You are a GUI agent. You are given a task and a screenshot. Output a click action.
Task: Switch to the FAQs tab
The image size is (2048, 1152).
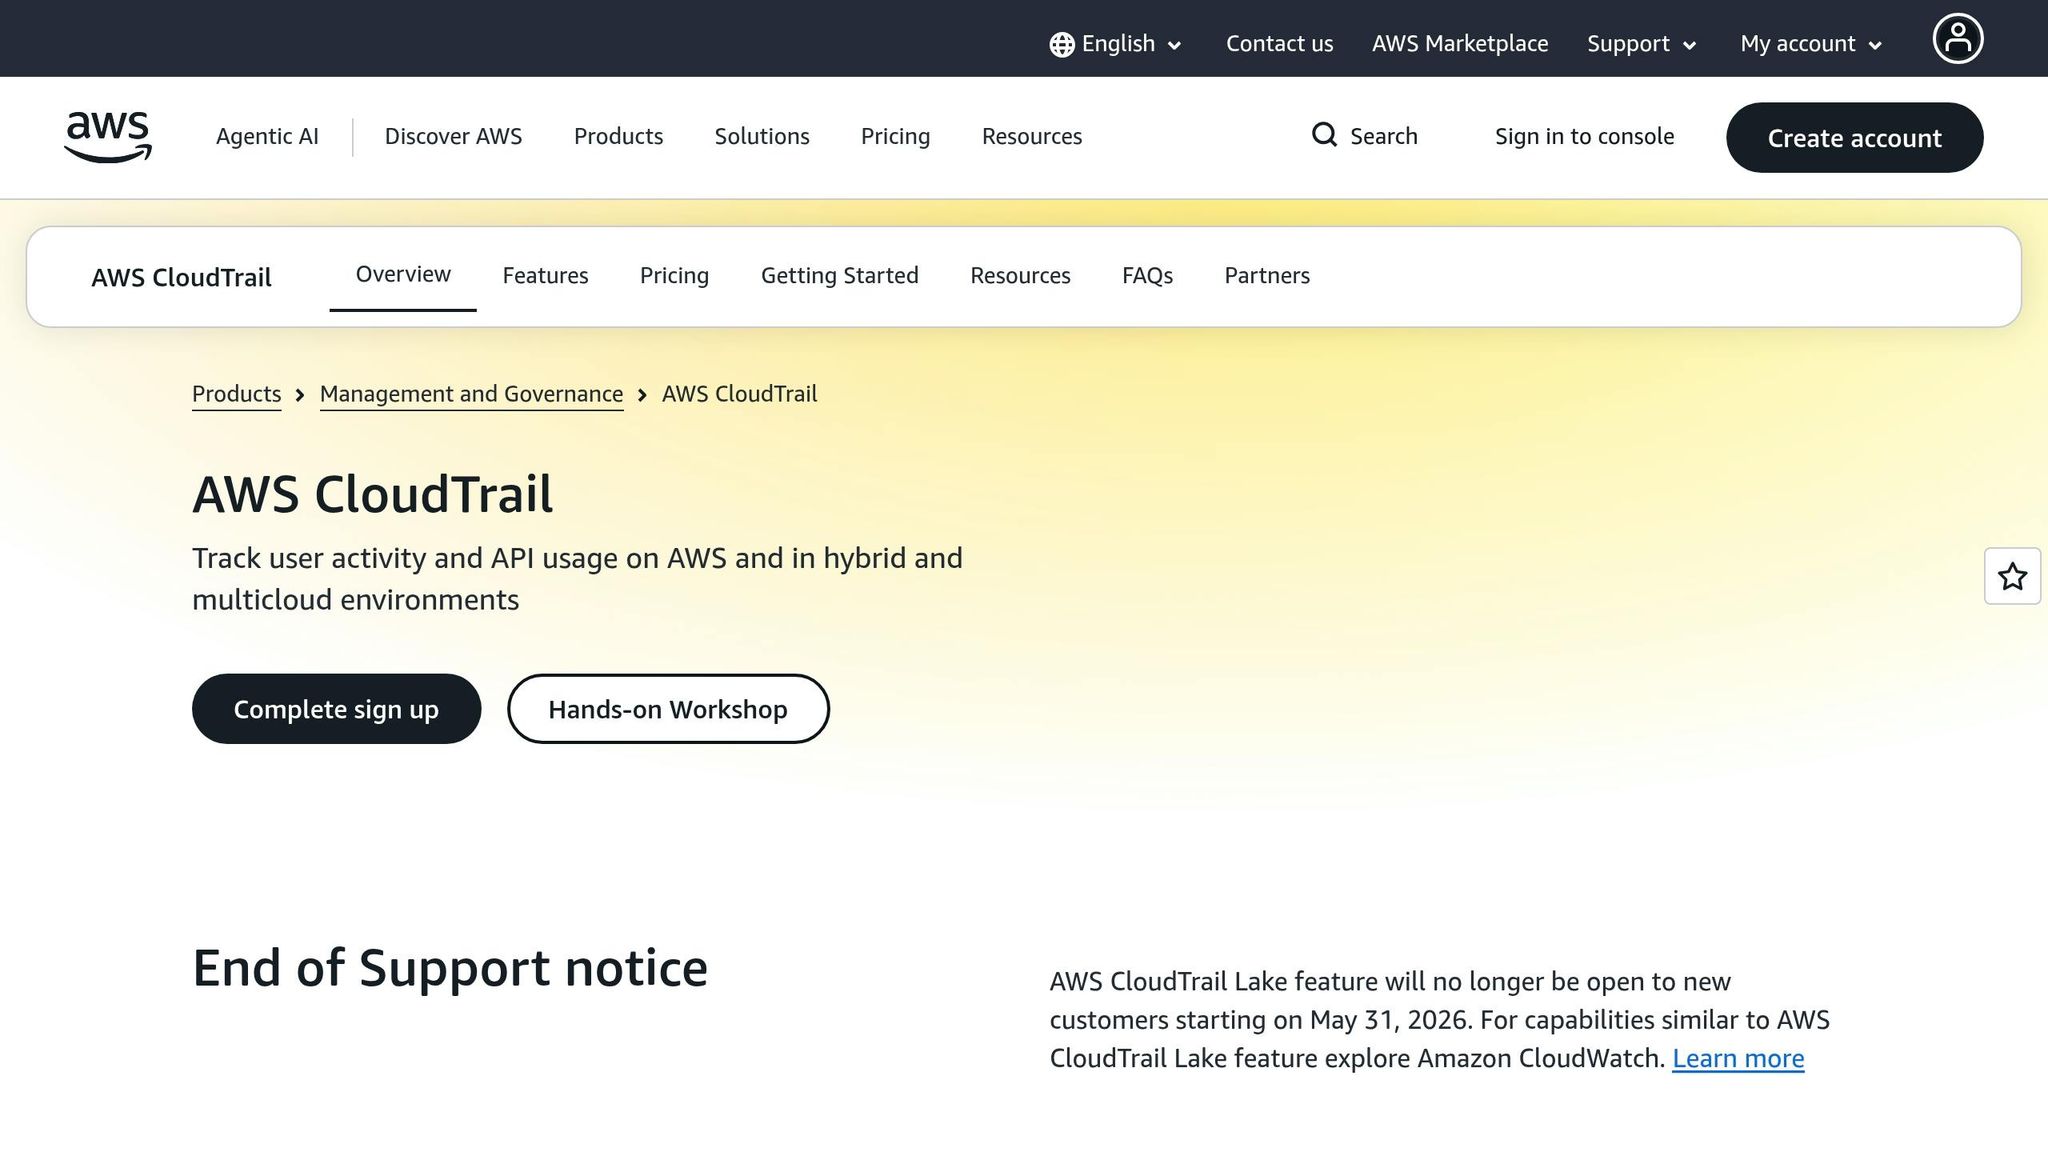(x=1147, y=275)
